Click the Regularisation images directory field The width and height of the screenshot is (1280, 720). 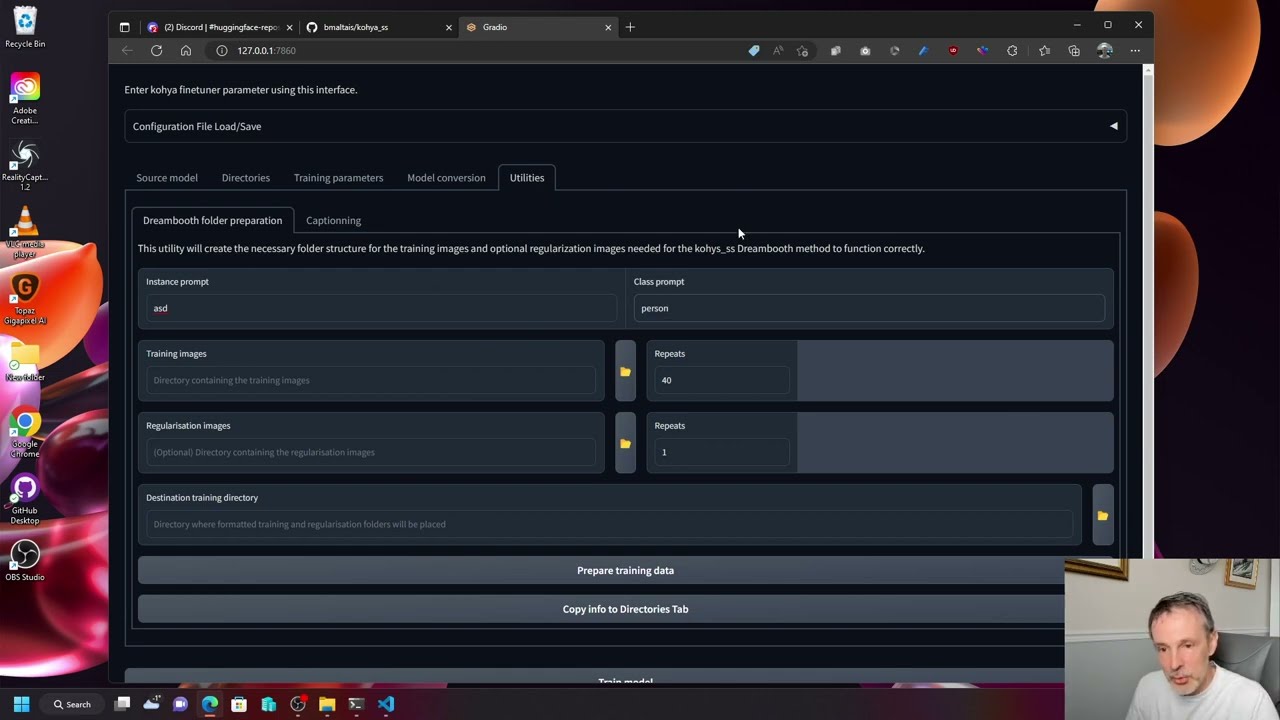tap(371, 452)
